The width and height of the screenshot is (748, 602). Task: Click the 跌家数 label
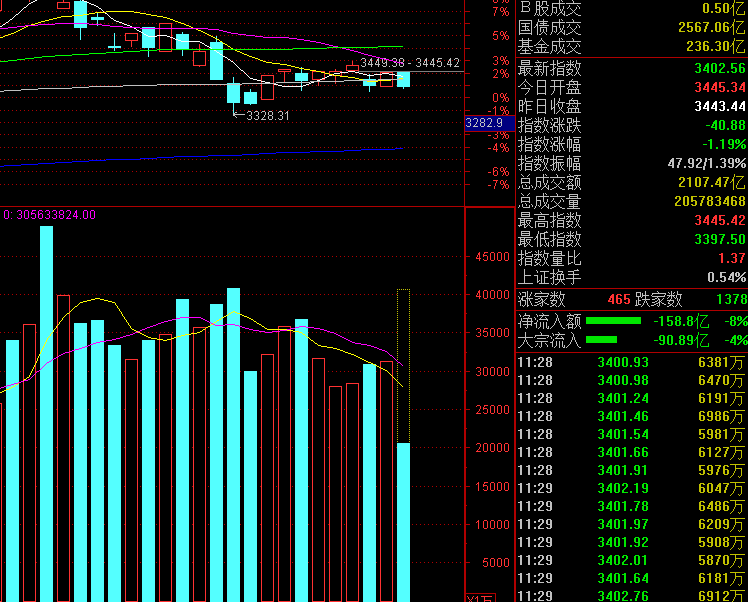click(658, 300)
